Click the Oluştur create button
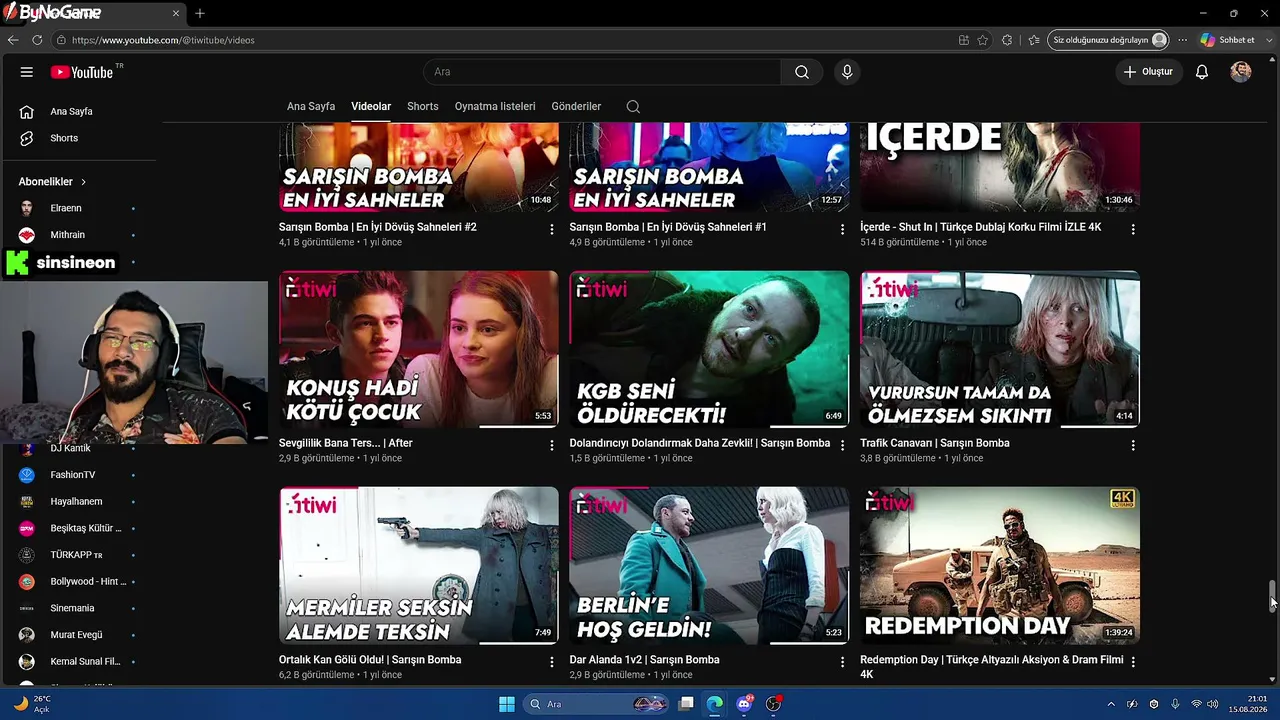Viewport: 1280px width, 720px height. [x=1149, y=72]
